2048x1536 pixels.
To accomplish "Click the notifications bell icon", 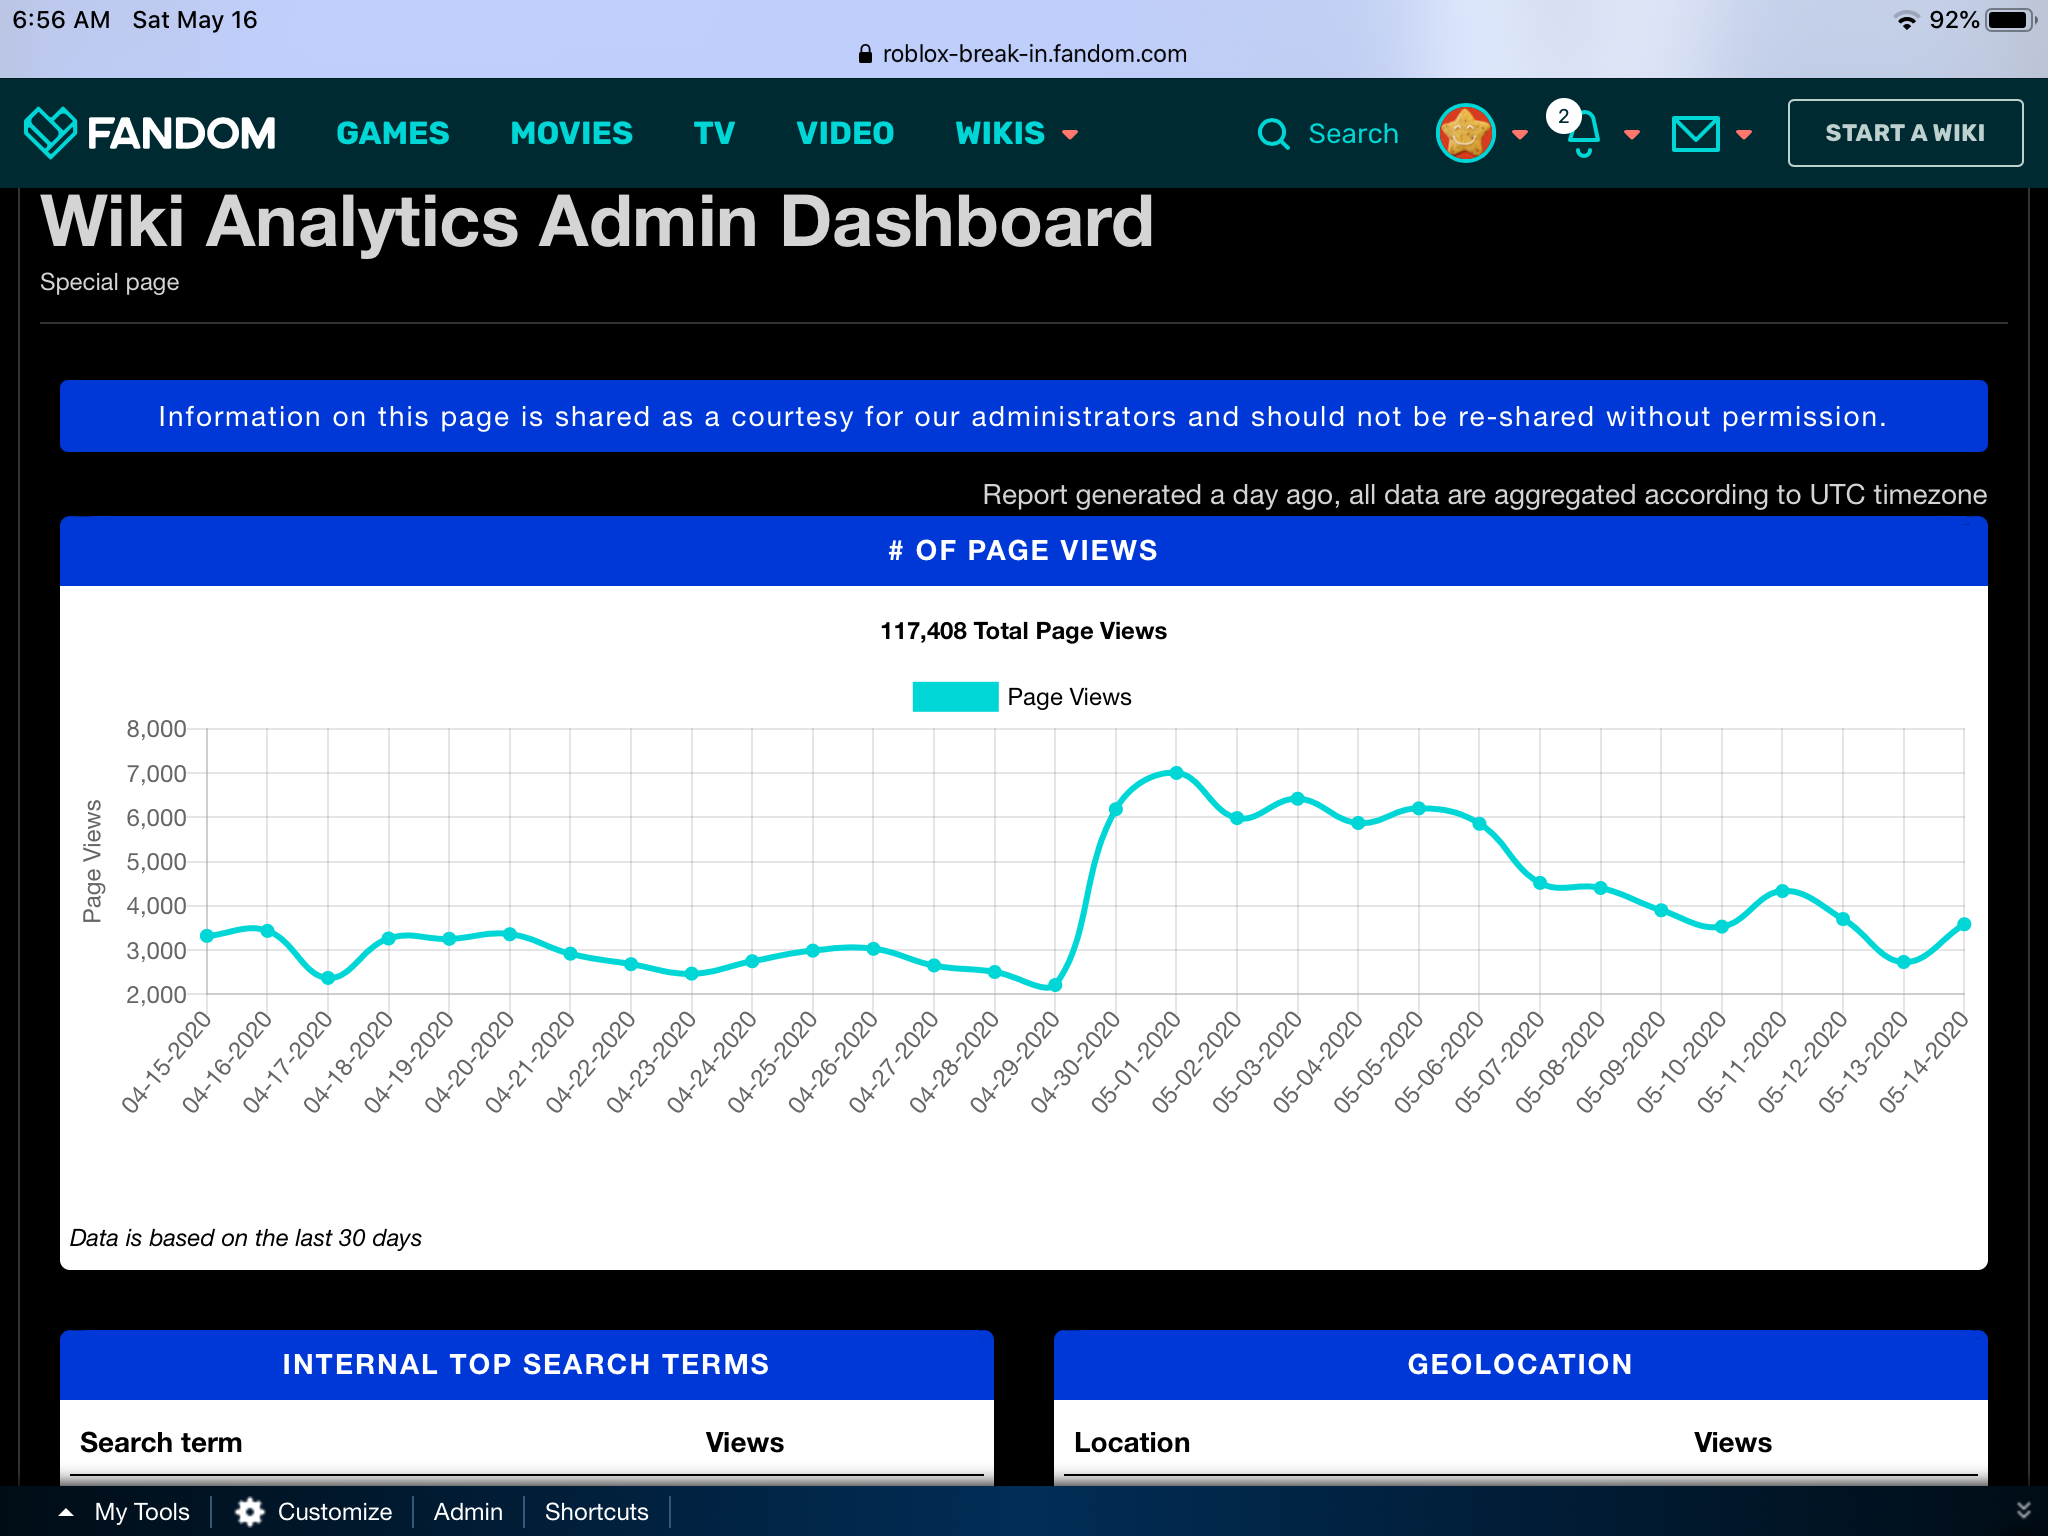I will point(1582,132).
